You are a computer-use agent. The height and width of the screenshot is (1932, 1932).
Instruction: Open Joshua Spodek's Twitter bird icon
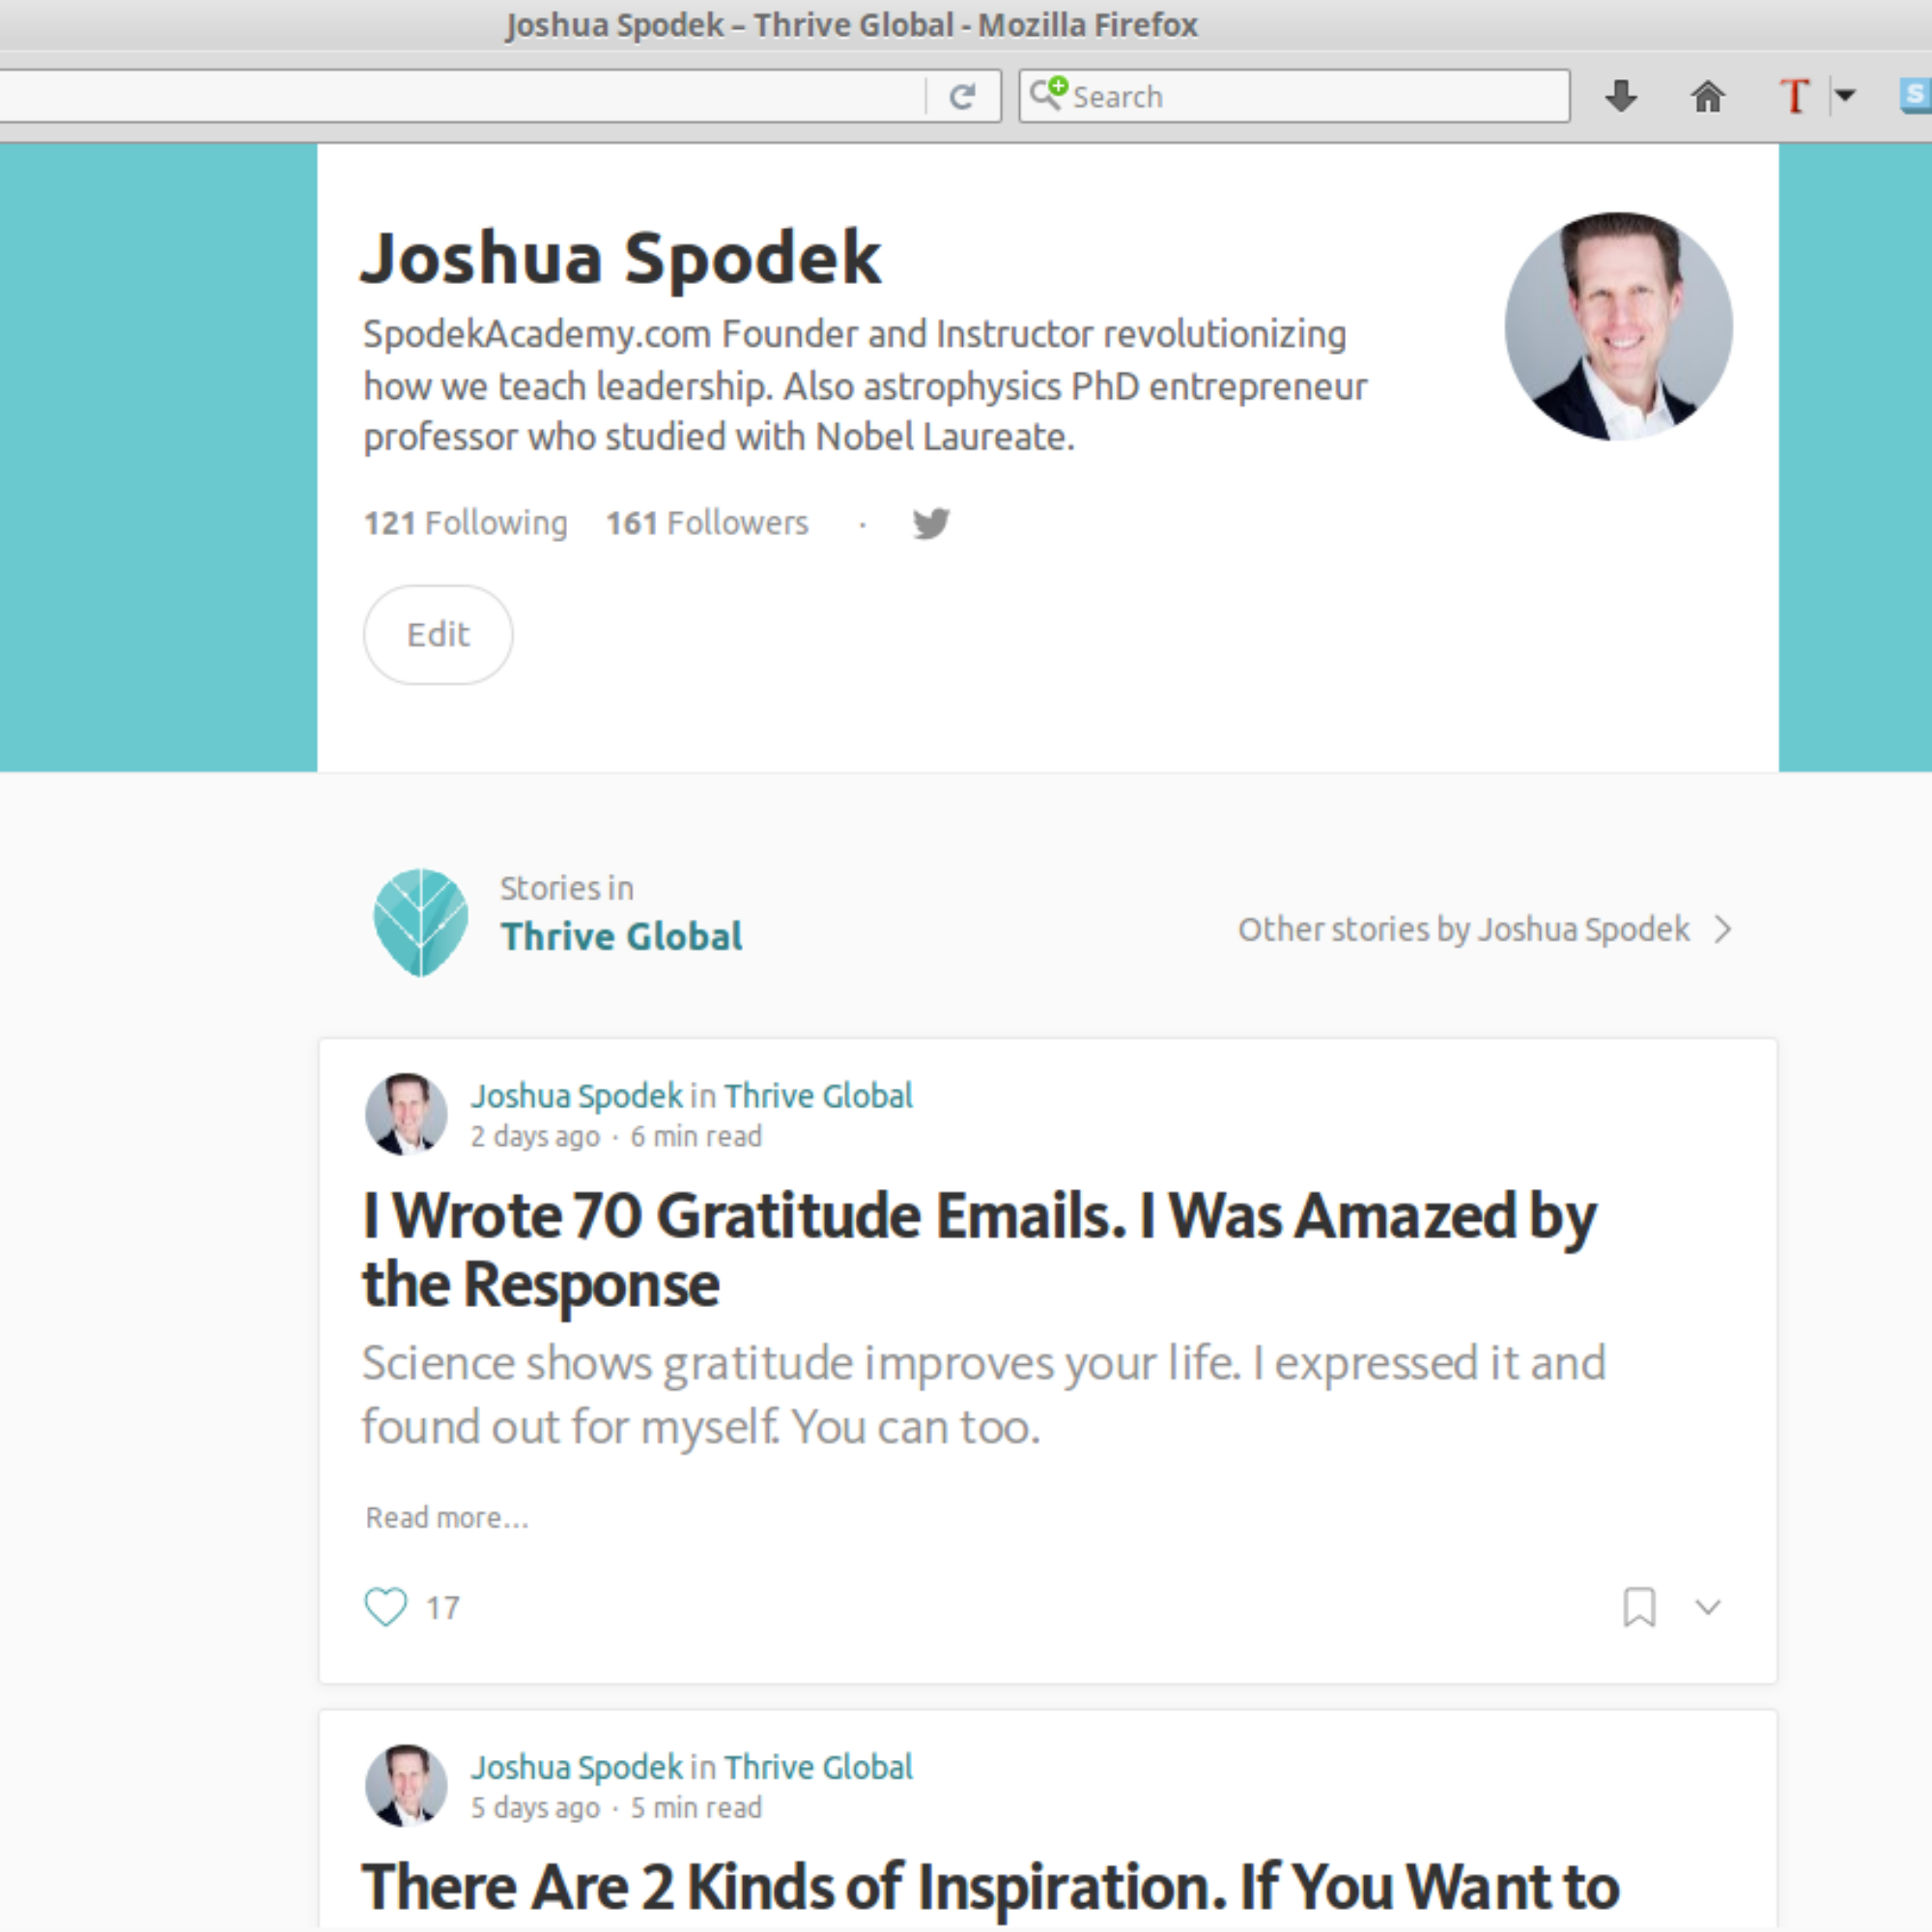pyautogui.click(x=931, y=523)
